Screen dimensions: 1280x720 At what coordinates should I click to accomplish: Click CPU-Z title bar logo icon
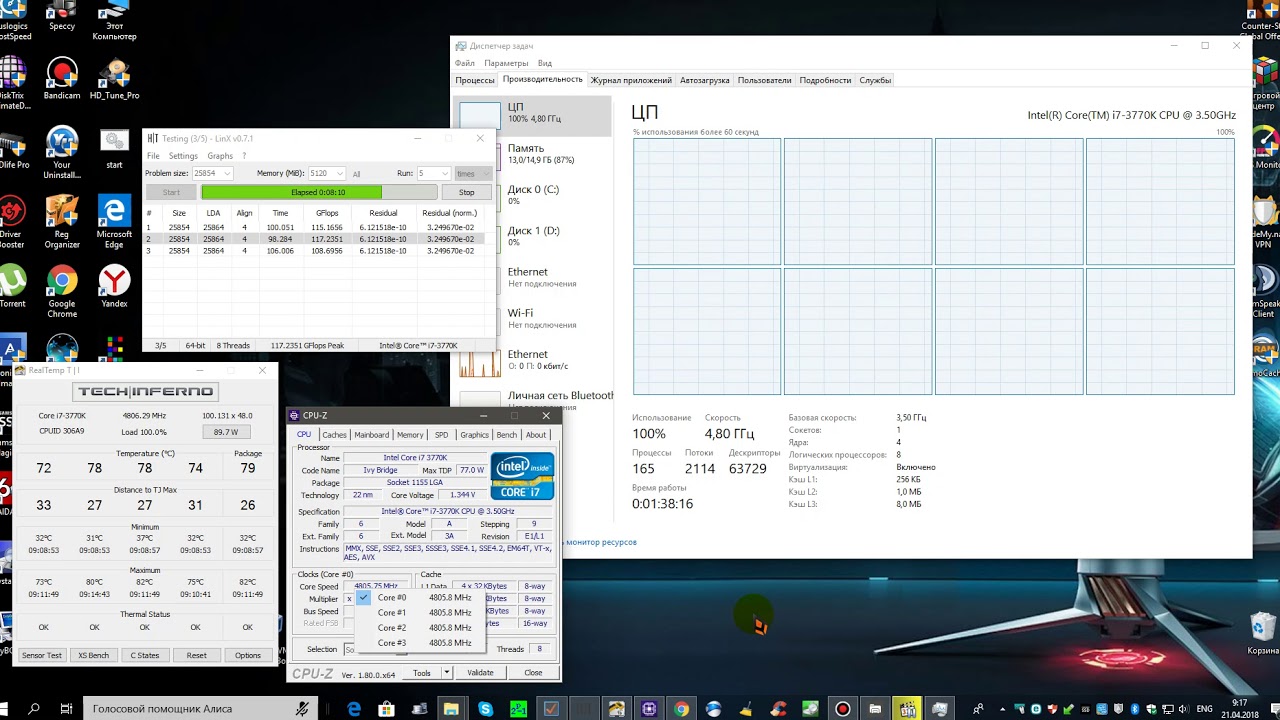coord(294,415)
